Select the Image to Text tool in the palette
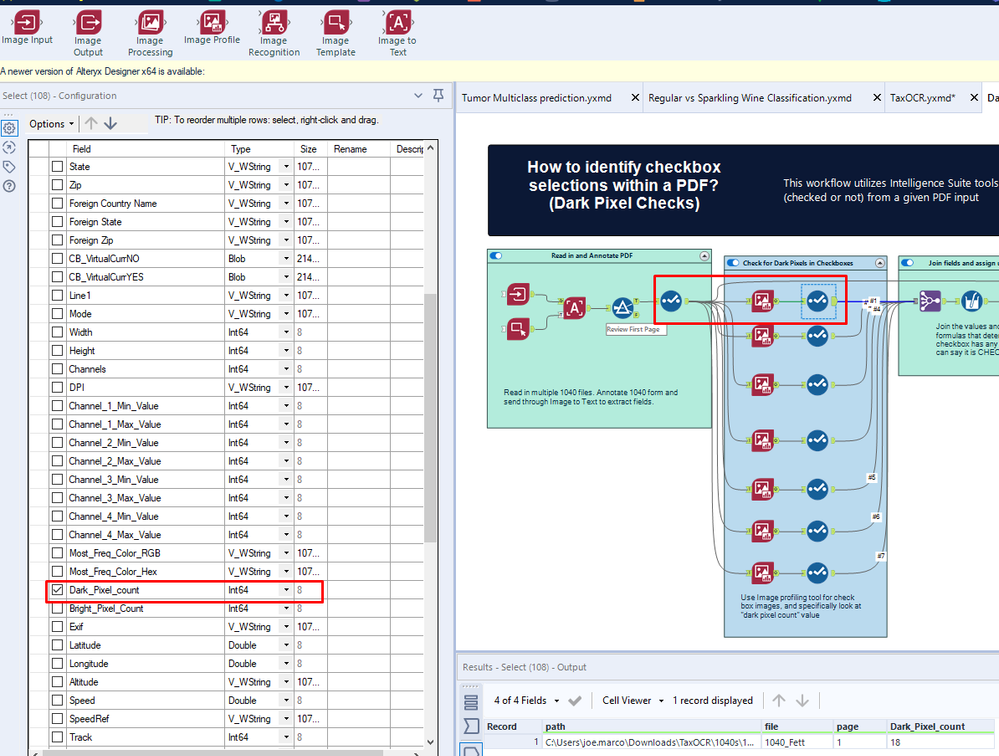The image size is (999, 756). (x=398, y=34)
